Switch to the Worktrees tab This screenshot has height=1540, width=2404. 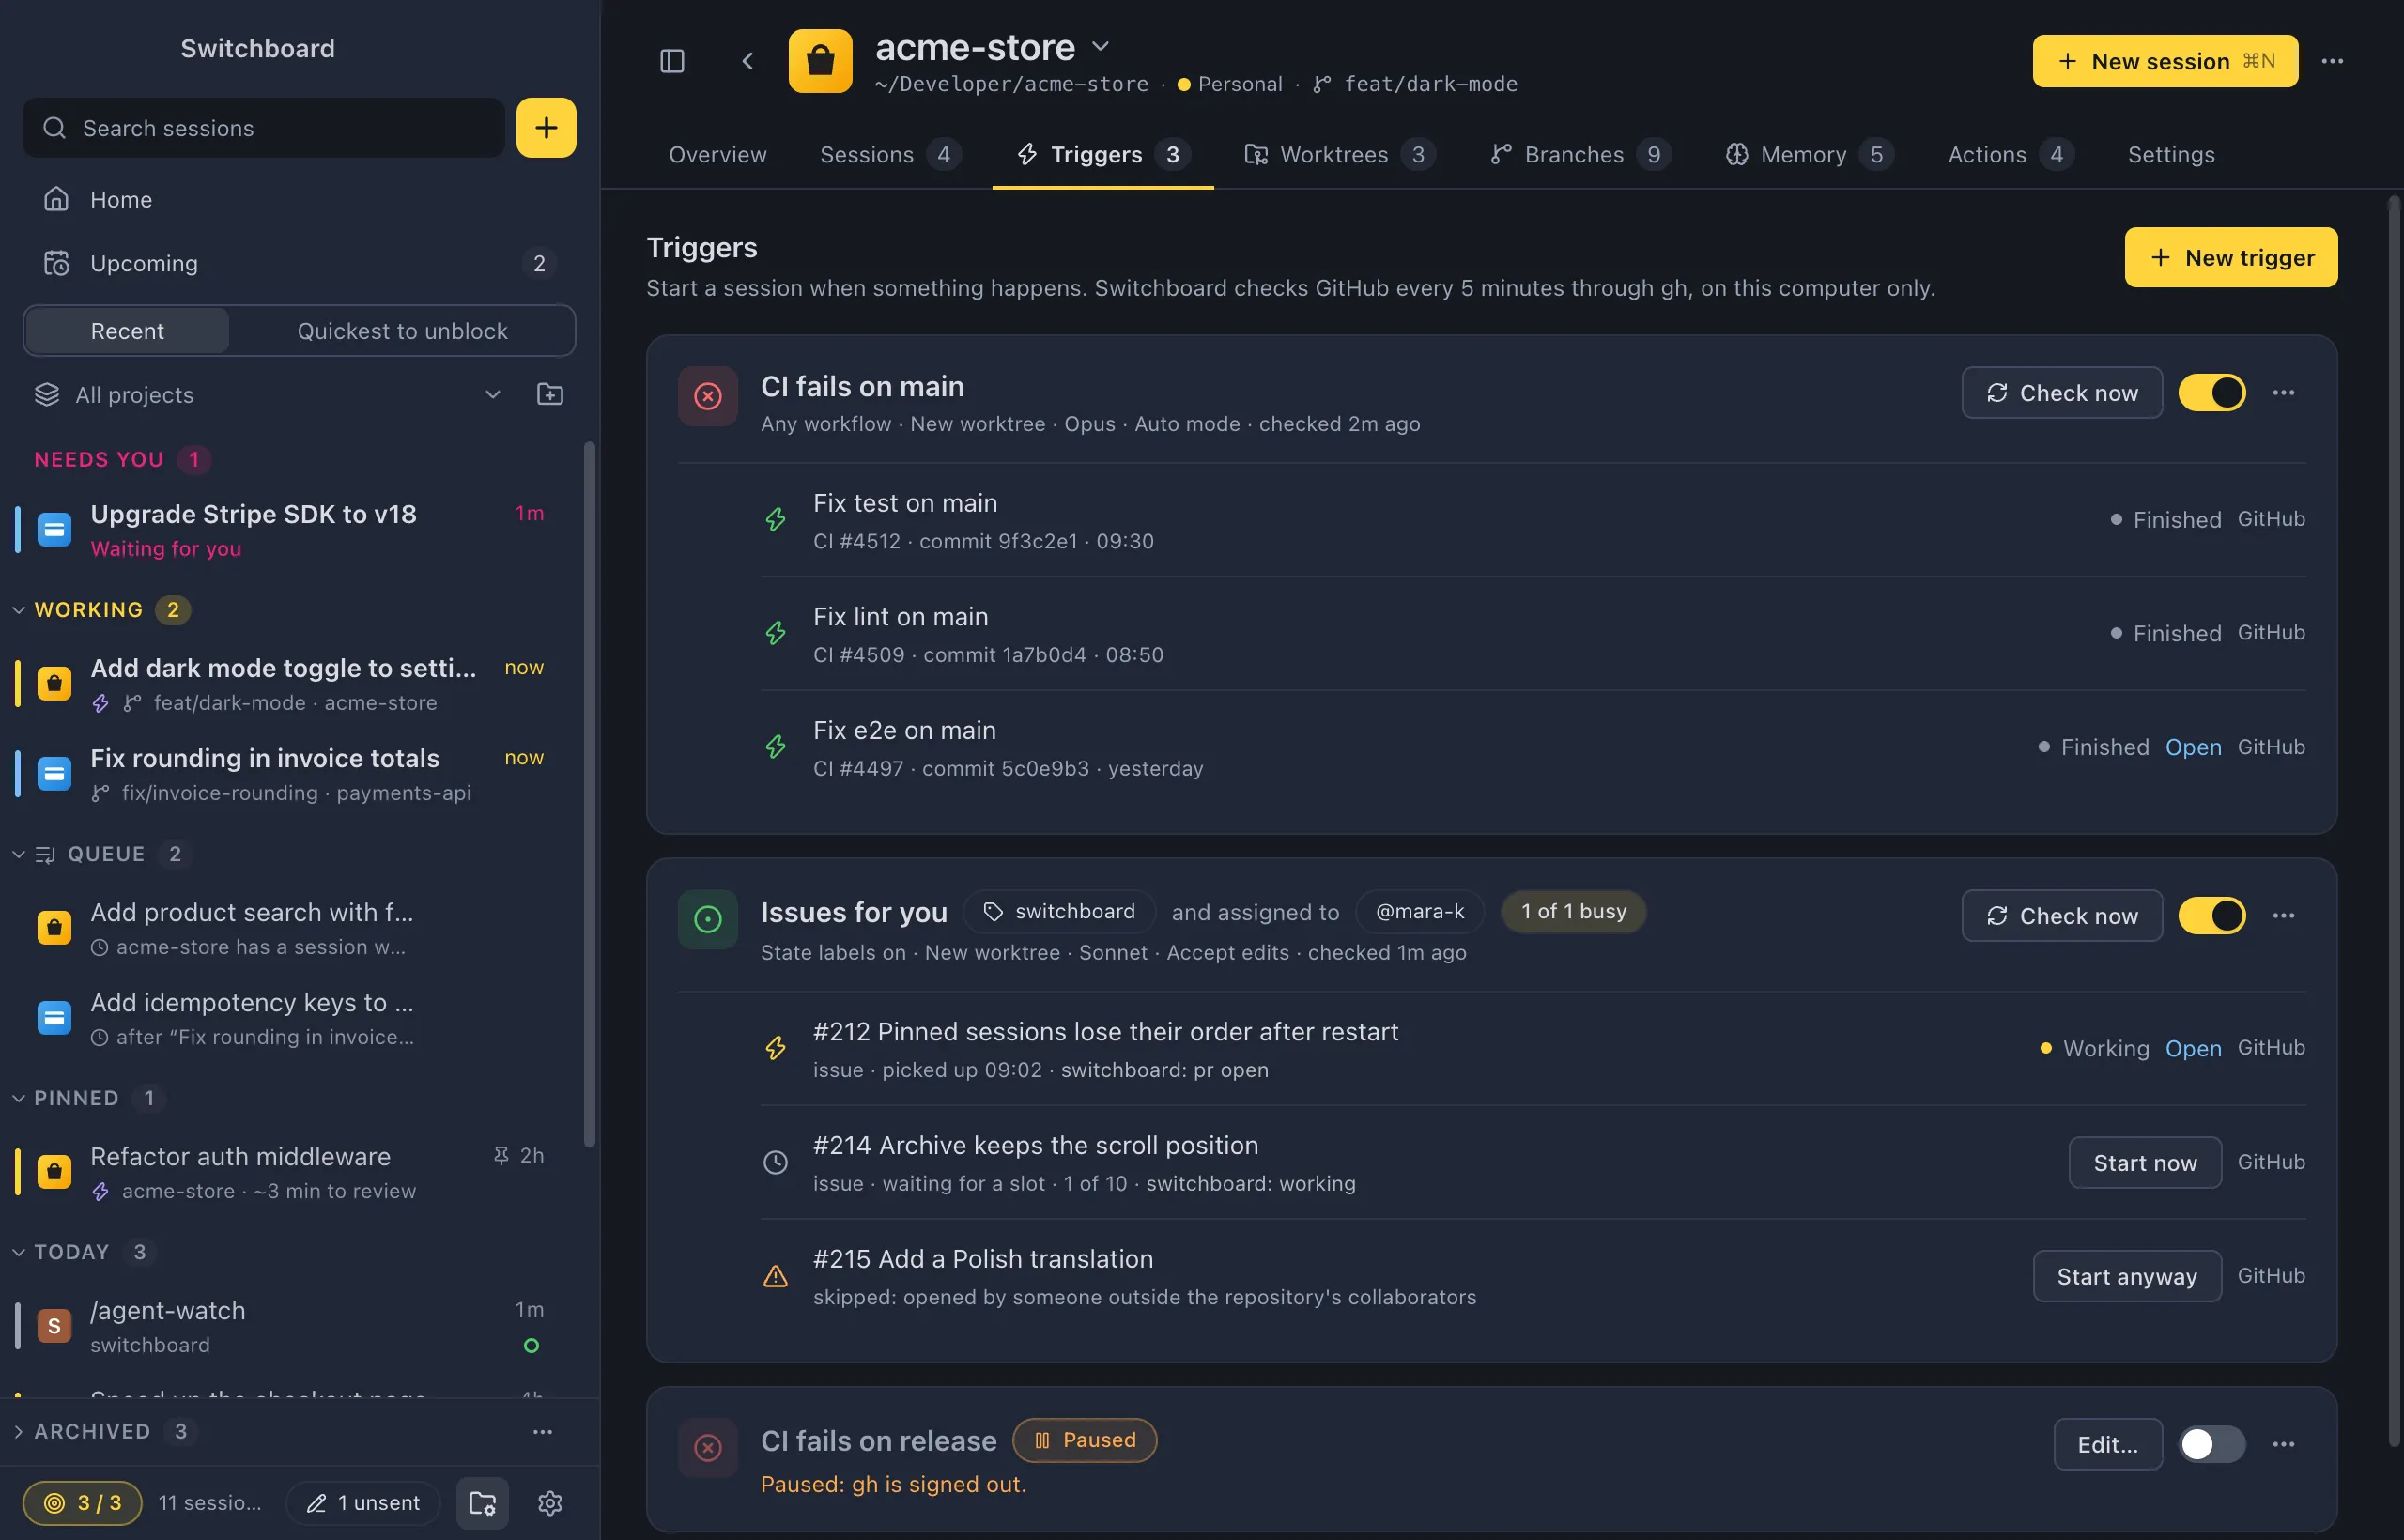coord(1339,154)
